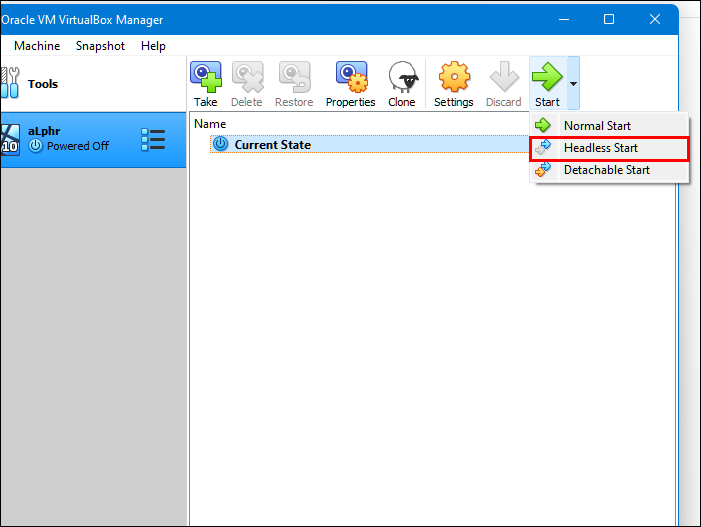Click the Delete snapshot icon
Screen dimensions: 701x527
tap(247, 77)
